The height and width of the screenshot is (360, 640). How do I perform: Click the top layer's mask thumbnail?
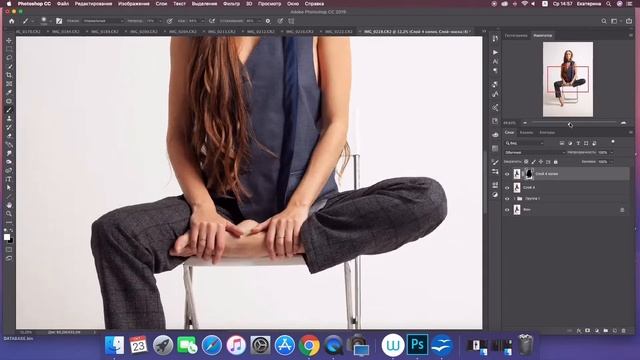point(529,174)
